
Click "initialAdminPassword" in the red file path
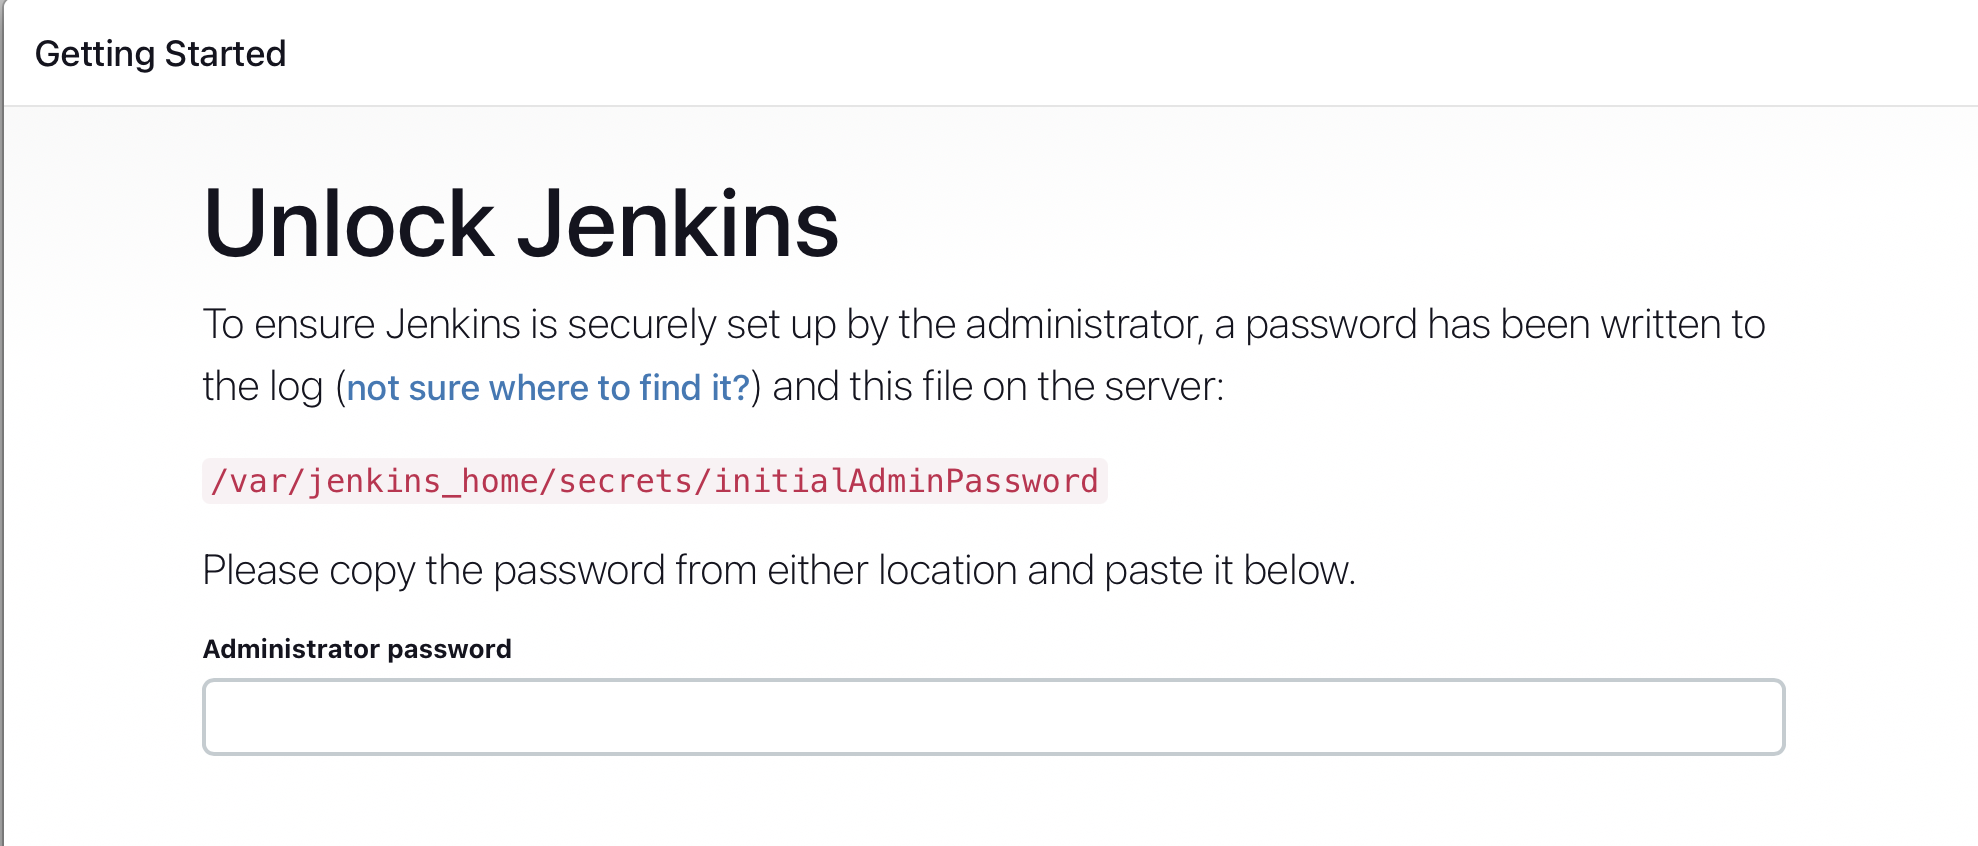point(905,482)
